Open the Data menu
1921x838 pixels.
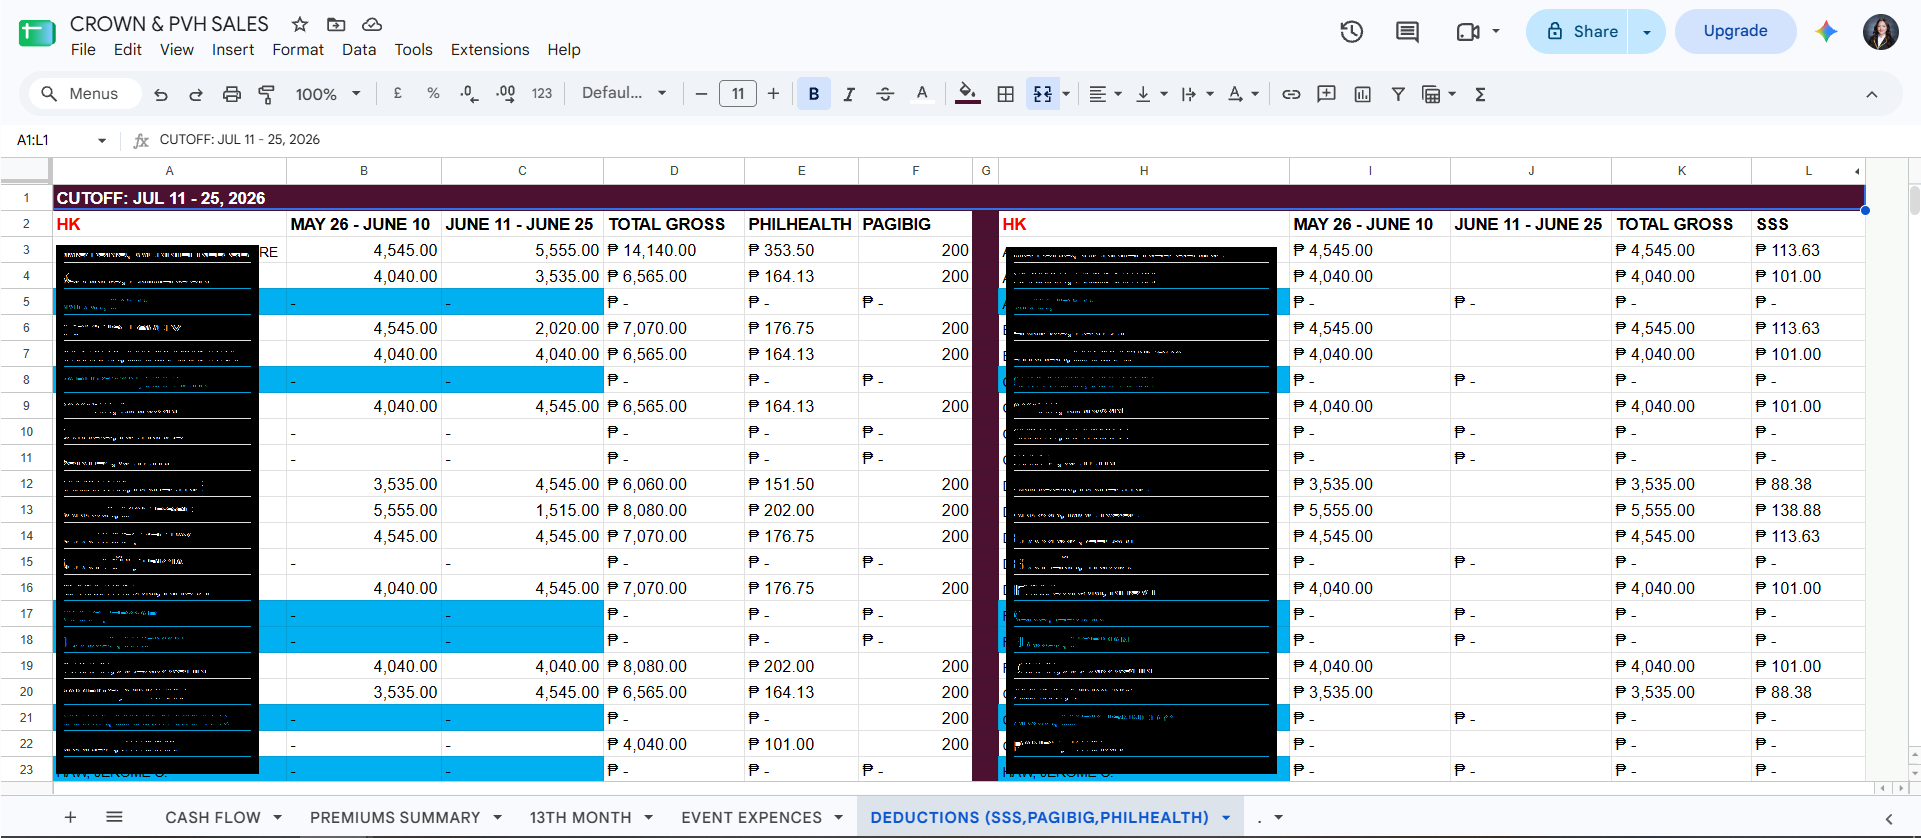click(x=359, y=50)
